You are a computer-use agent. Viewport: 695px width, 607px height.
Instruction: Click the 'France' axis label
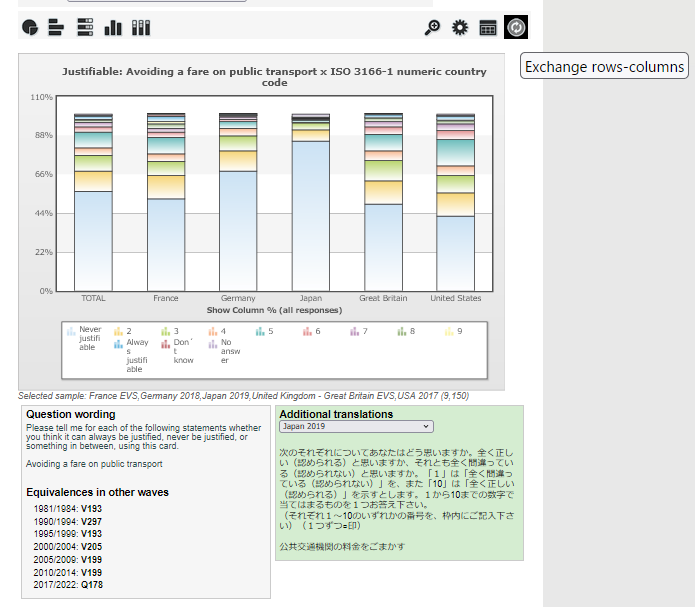point(166,298)
